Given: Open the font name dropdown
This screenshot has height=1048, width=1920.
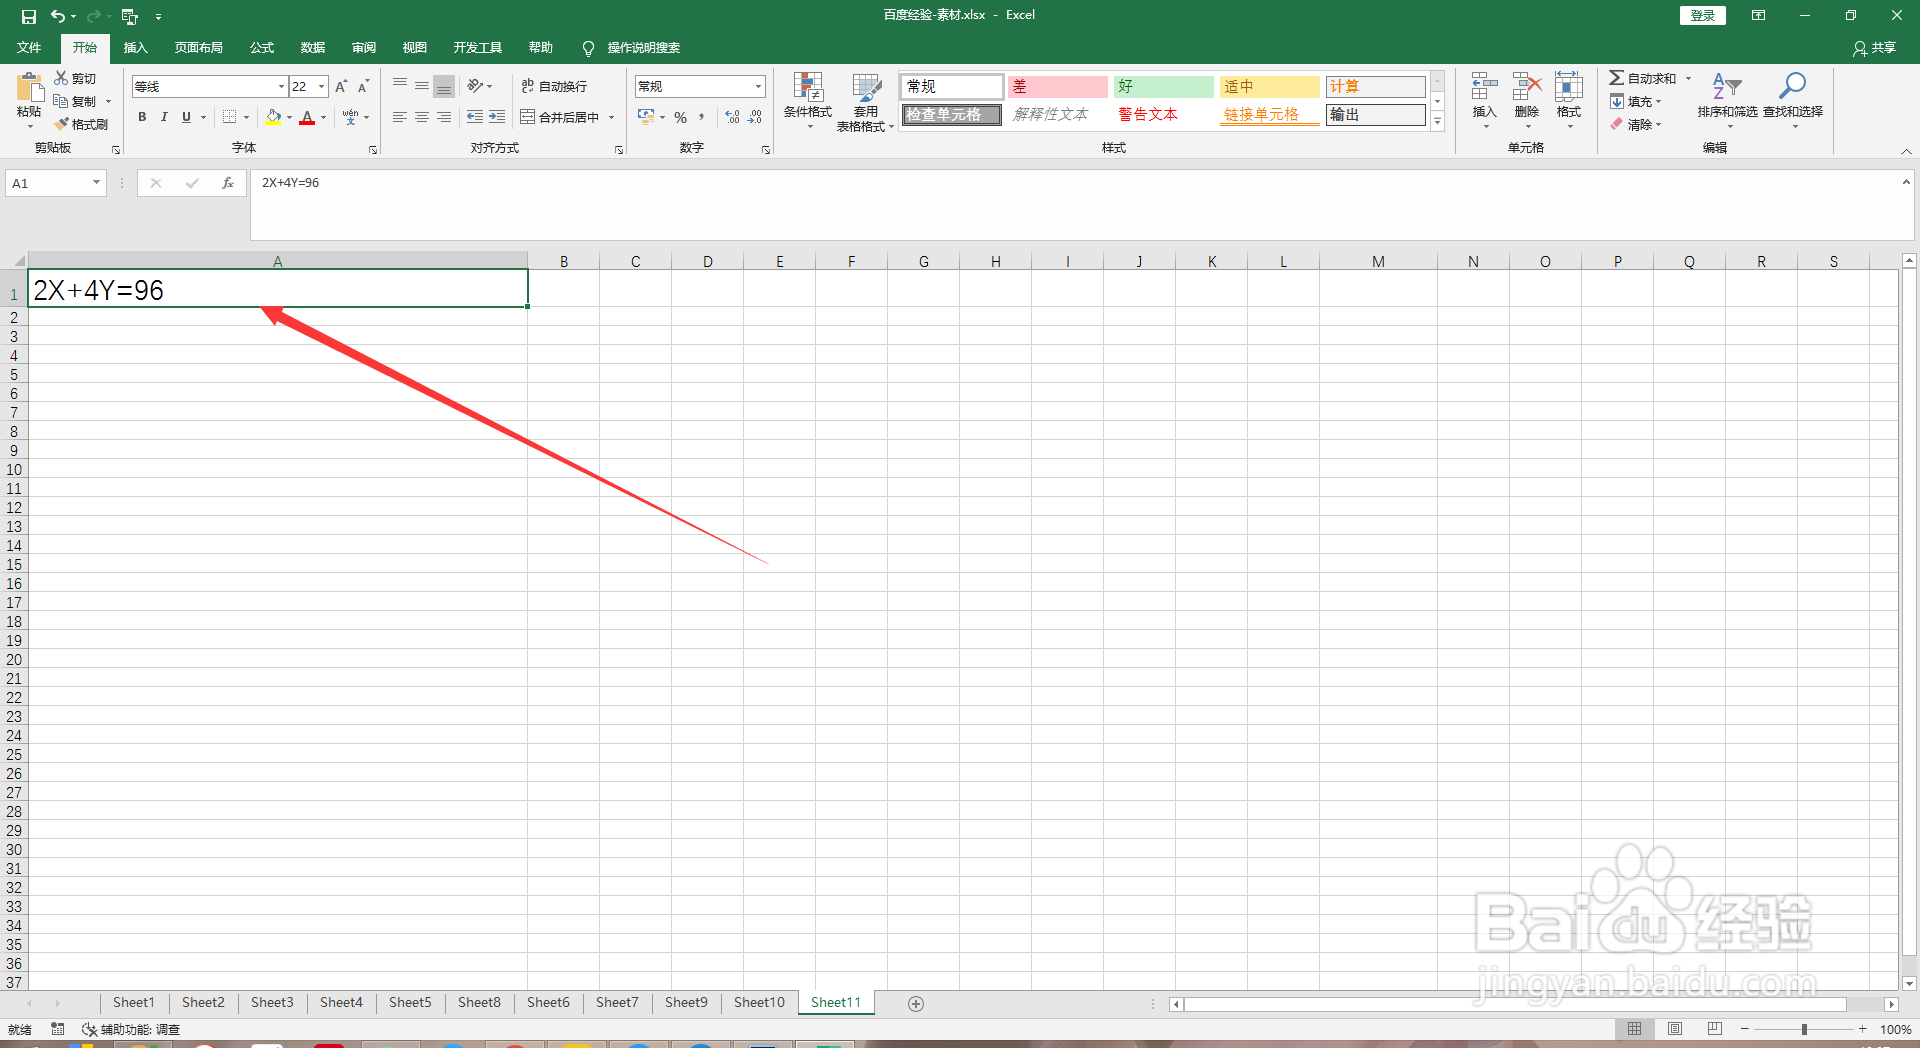Looking at the screenshot, I should point(281,87).
